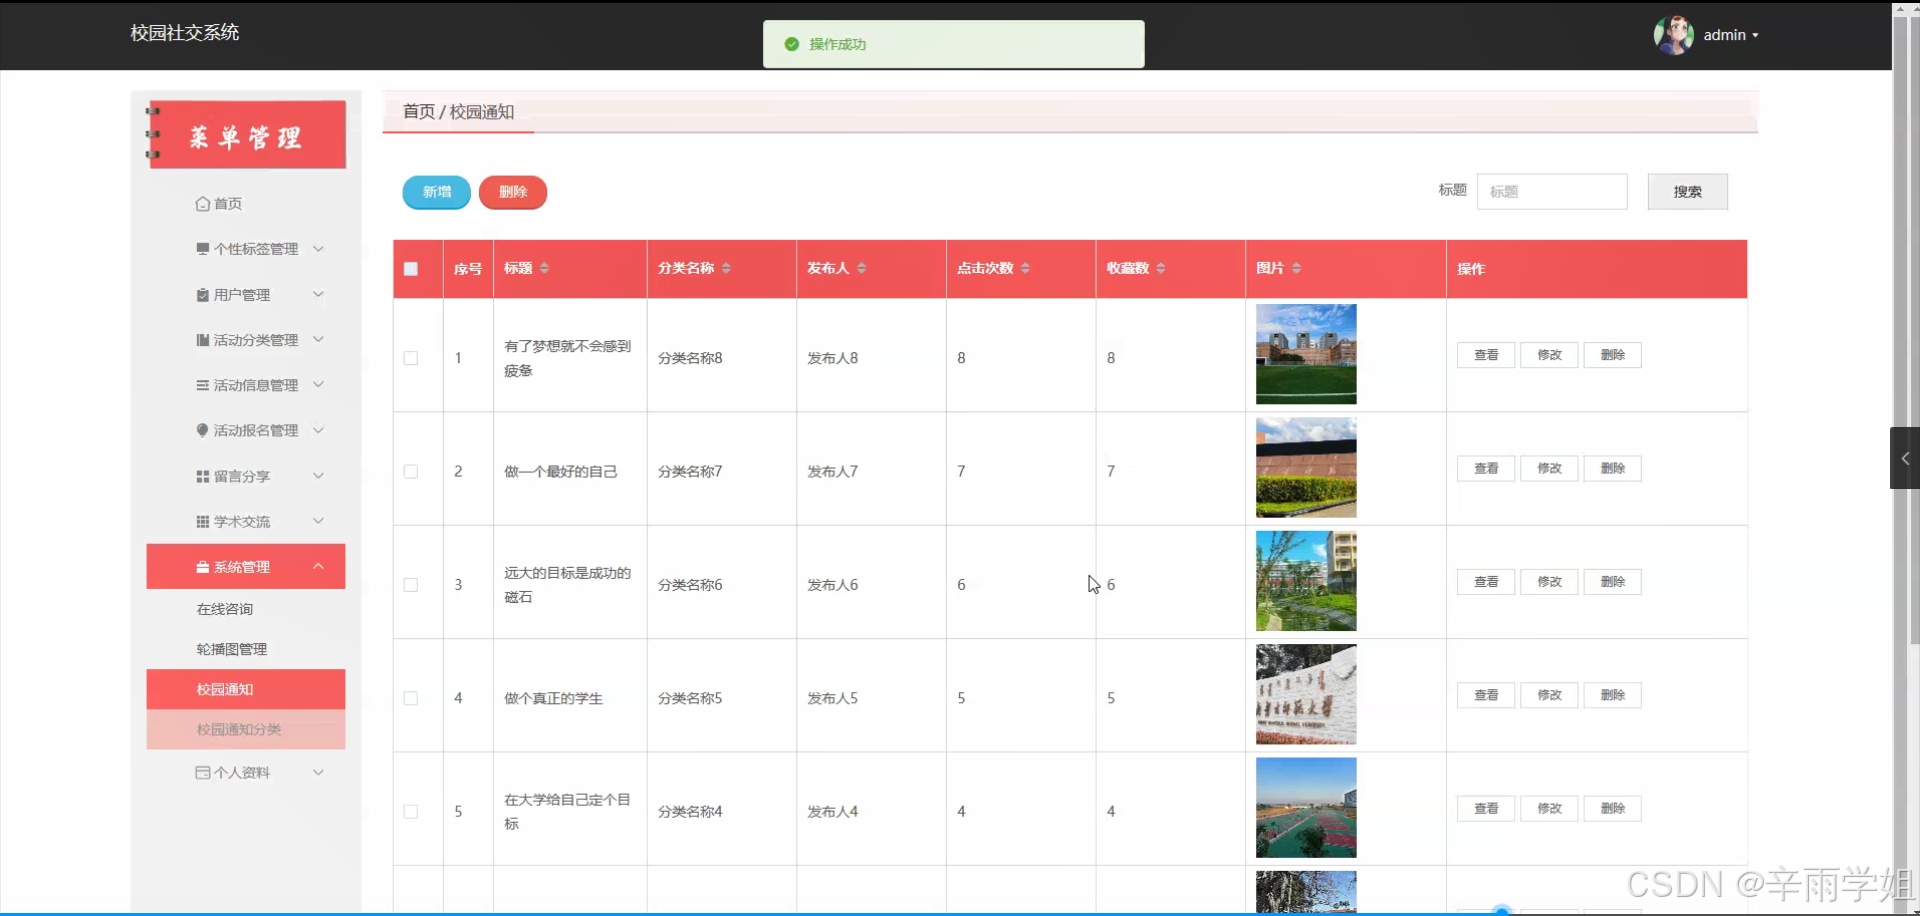Click the 用户管理 clipboard icon
This screenshot has width=1920, height=916.
[x=203, y=295]
